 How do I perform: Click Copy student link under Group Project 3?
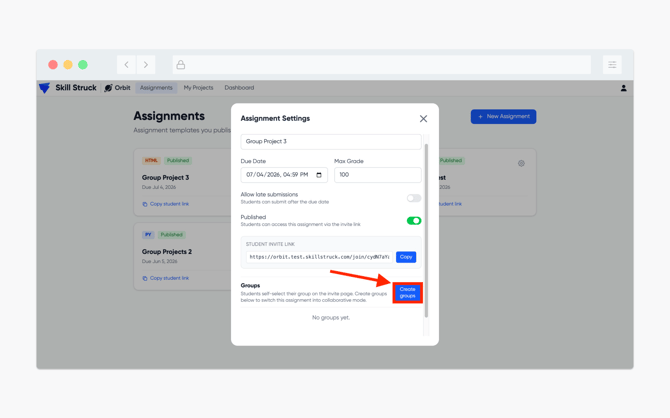169,204
